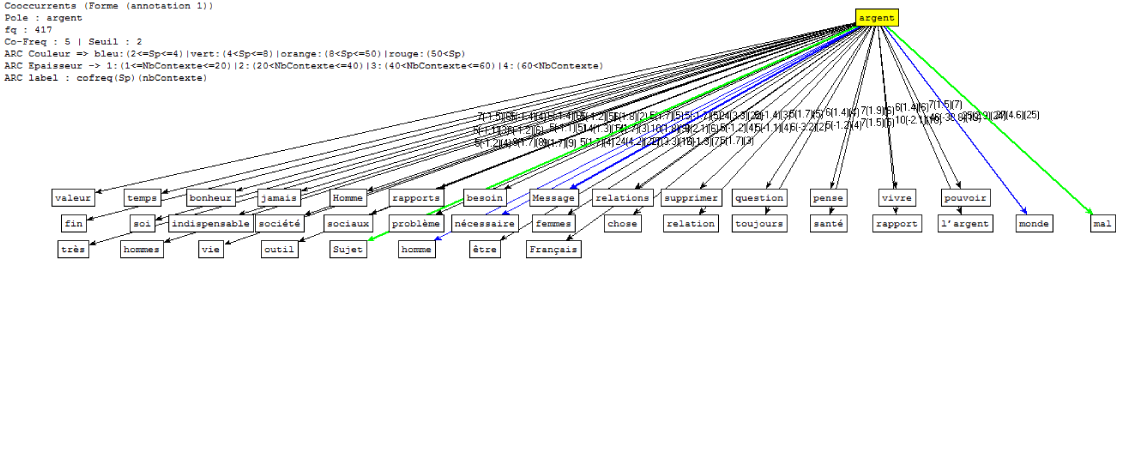The height and width of the screenshot is (462, 1124).
Task: Click the 'Cooccurrents (Forme (annotation 1))' title
Action: (108, 6)
